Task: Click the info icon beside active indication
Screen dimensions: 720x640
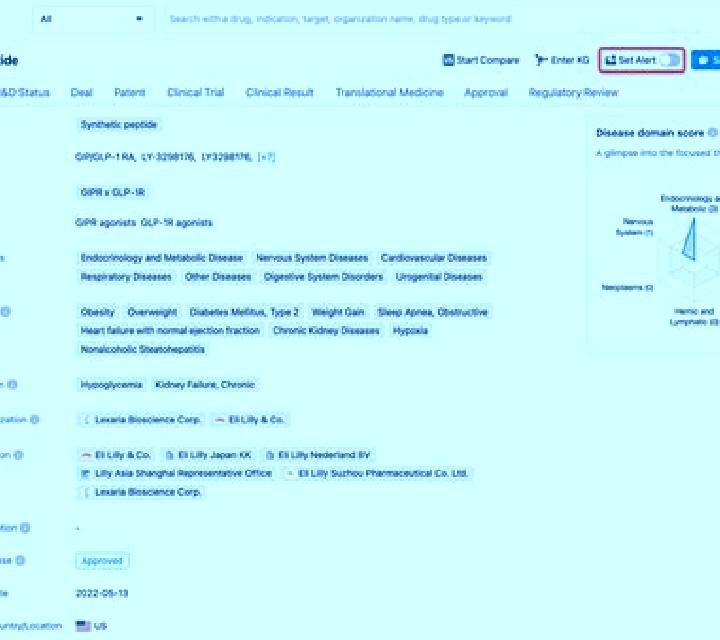Action: 6,312
